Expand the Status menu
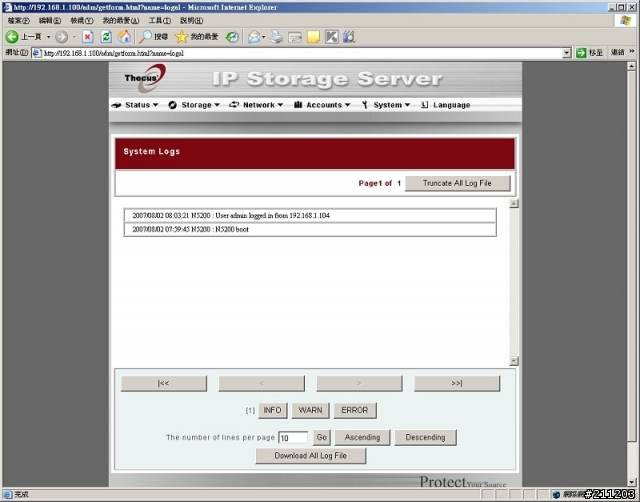Image resolution: width=640 pixels, height=502 pixels. [x=135, y=105]
